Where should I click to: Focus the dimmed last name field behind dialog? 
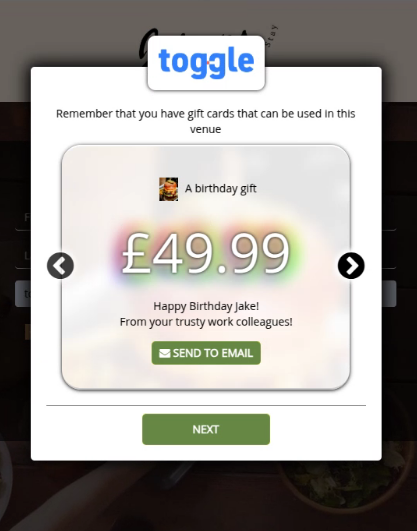pyautogui.click(x=23, y=256)
